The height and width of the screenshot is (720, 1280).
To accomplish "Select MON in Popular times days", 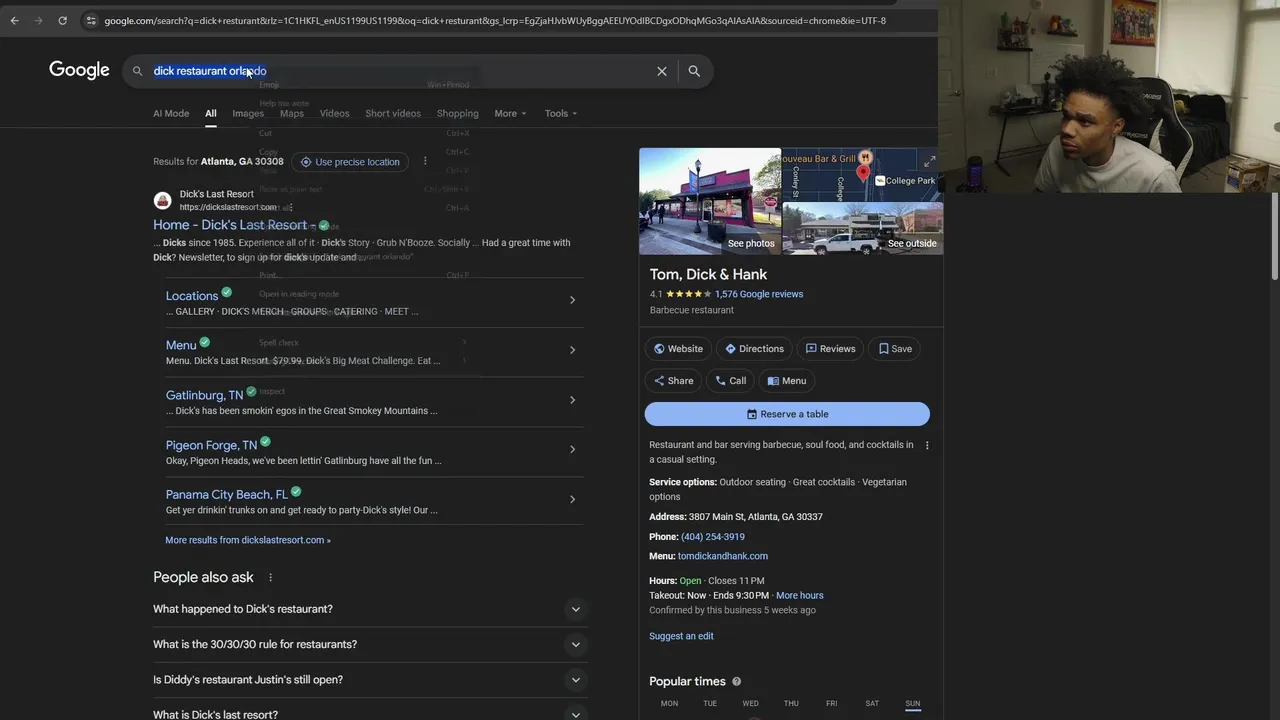I will pos(669,703).
